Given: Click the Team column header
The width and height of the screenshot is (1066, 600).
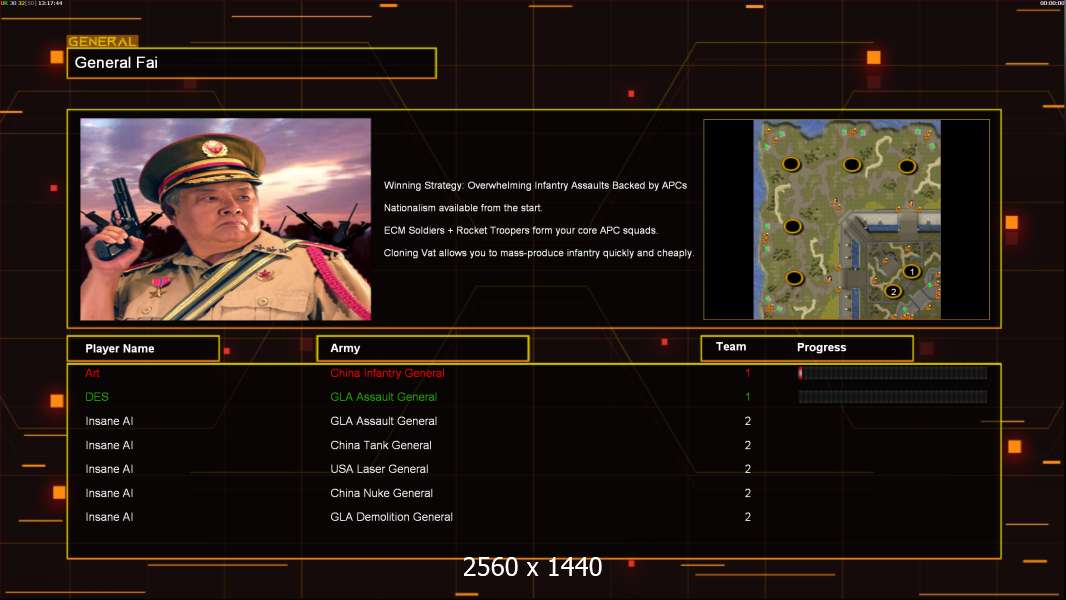Looking at the screenshot, I should pos(731,347).
